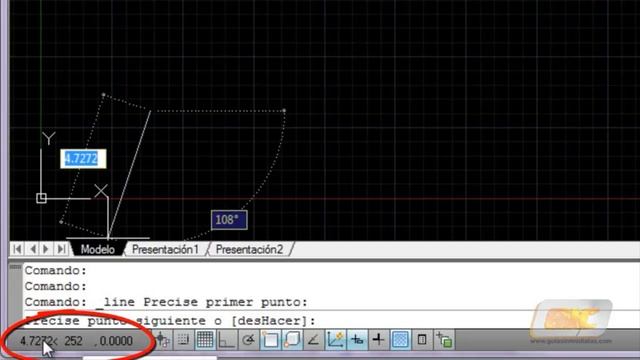Screen dimensions: 640x360
Task: Toggle Polar Tracking icon
Action: coord(248,340)
